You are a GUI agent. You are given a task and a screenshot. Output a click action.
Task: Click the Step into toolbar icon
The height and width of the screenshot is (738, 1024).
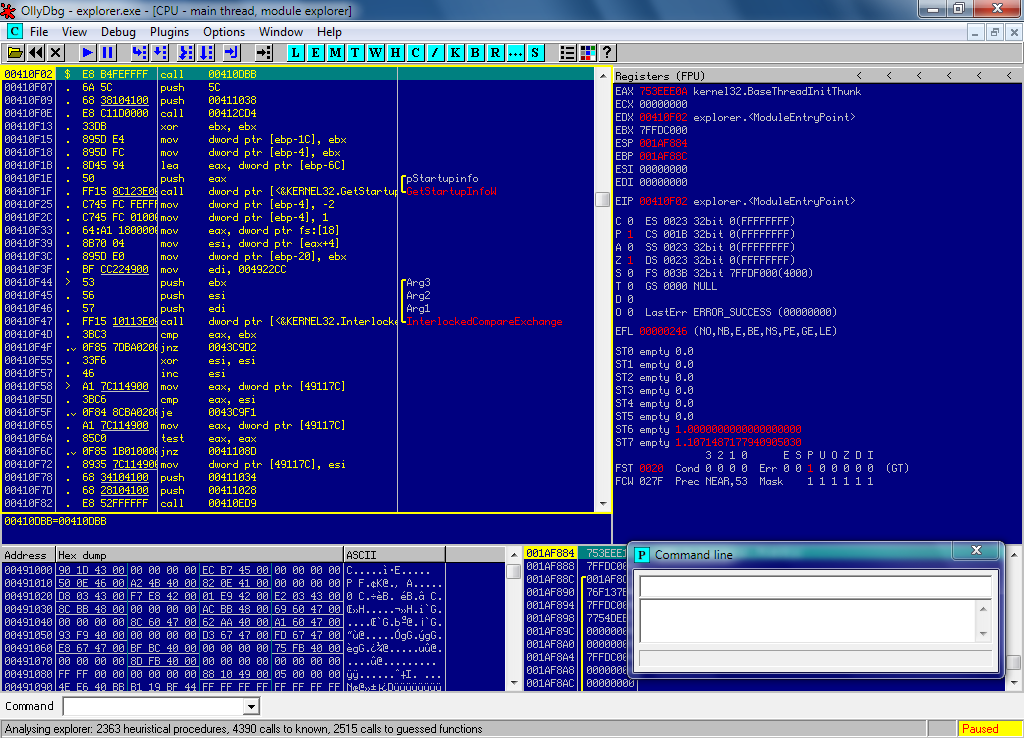(140, 53)
